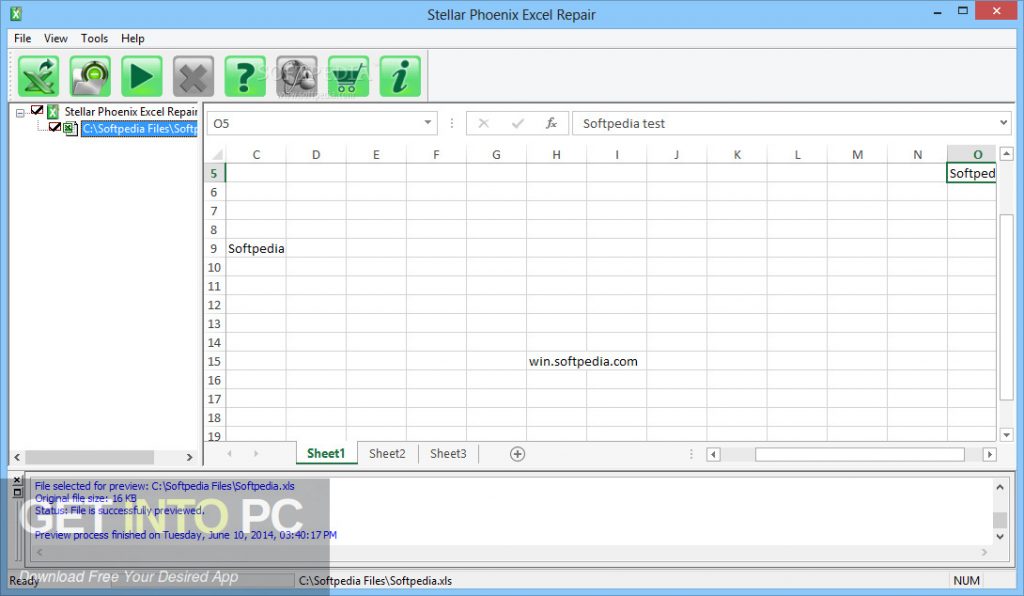Click the log panel dock square icon
Image resolution: width=1024 pixels, height=596 pixels.
tap(18, 492)
